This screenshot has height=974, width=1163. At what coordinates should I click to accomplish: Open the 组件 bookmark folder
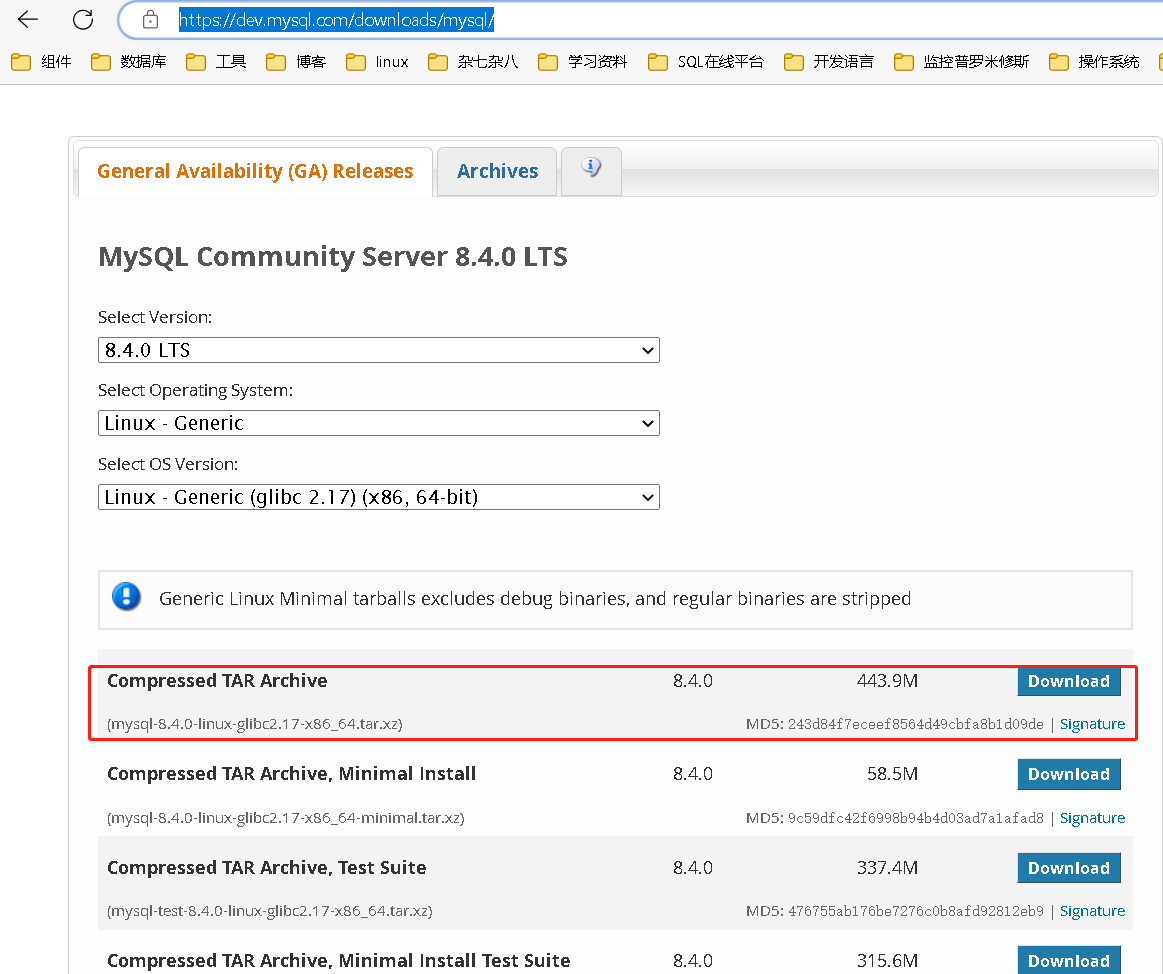[x=42, y=62]
